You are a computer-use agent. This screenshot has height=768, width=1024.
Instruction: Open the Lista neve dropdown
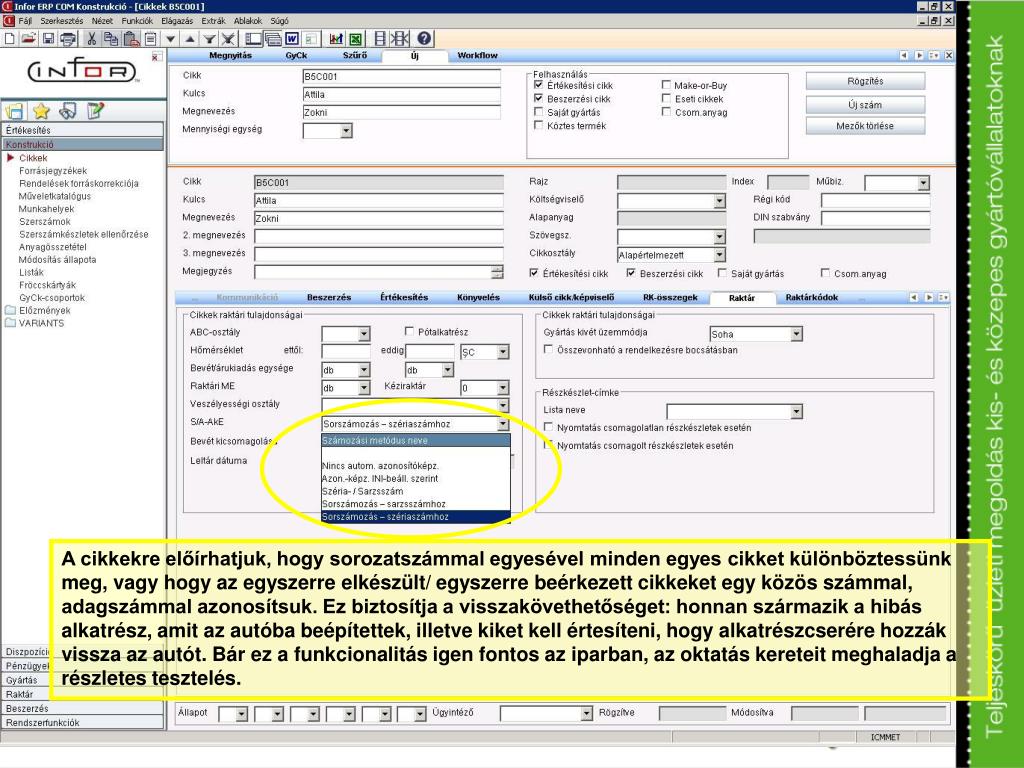796,411
